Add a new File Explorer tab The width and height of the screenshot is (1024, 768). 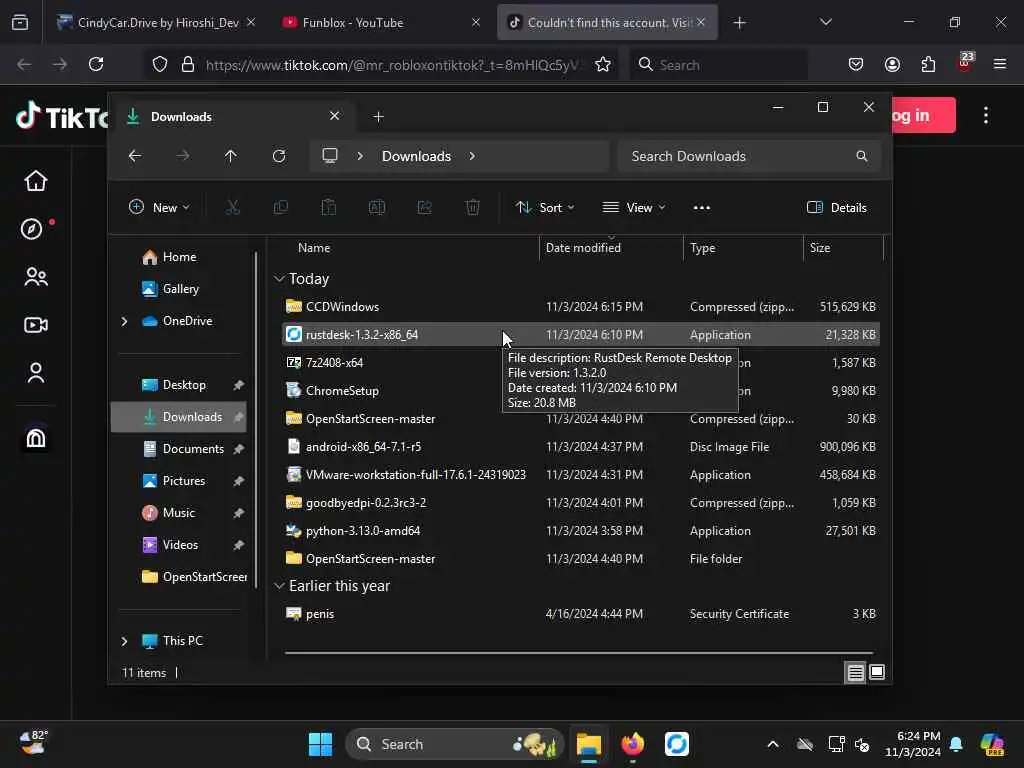(x=378, y=116)
